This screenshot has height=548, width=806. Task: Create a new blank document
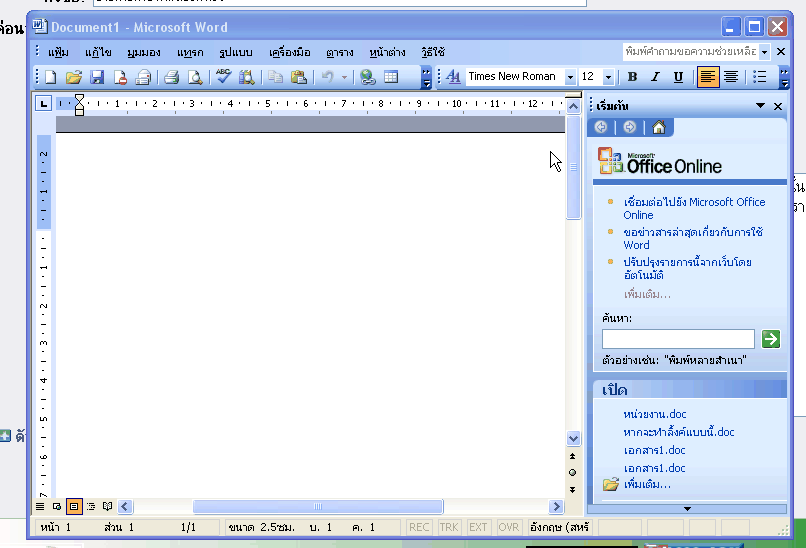50,77
